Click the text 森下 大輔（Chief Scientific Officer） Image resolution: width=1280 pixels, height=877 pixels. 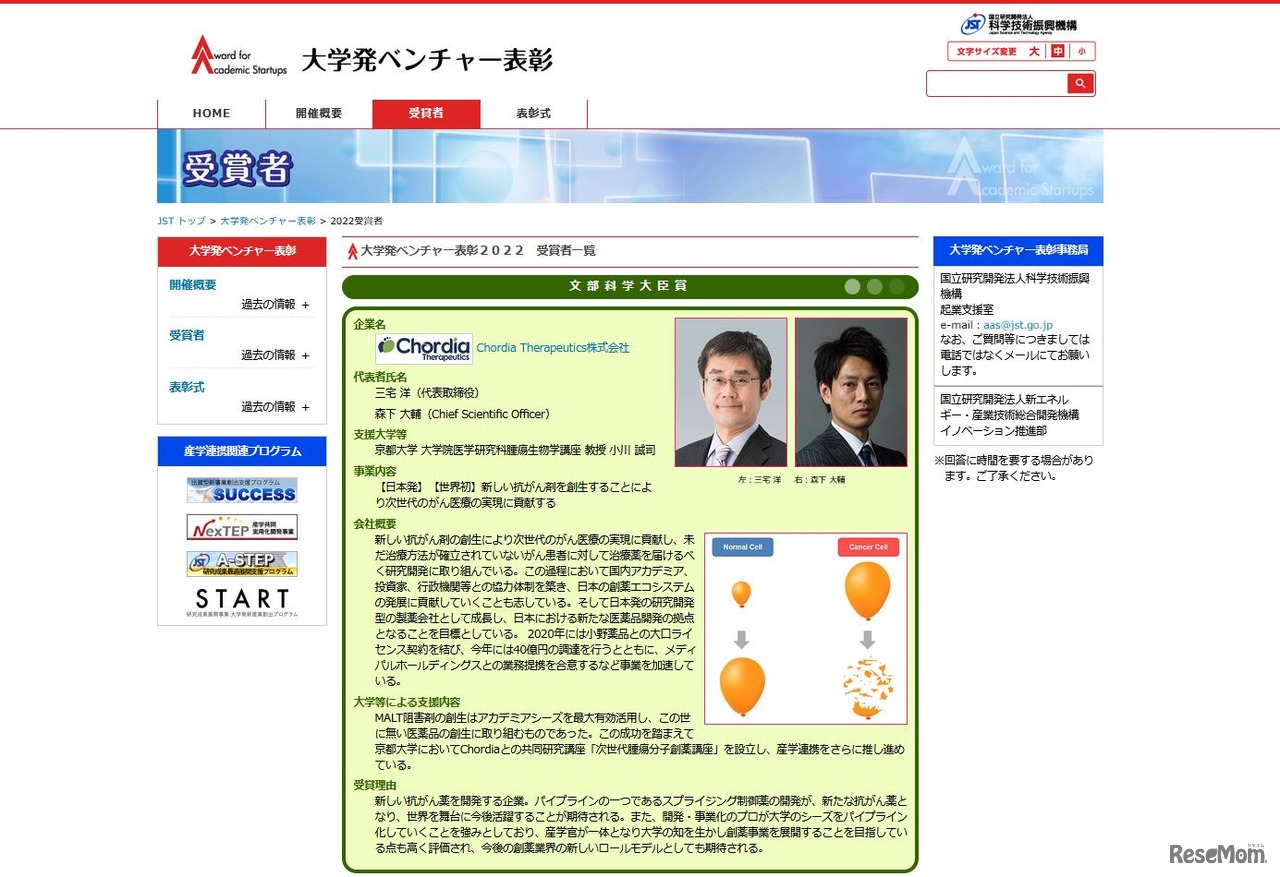click(465, 414)
